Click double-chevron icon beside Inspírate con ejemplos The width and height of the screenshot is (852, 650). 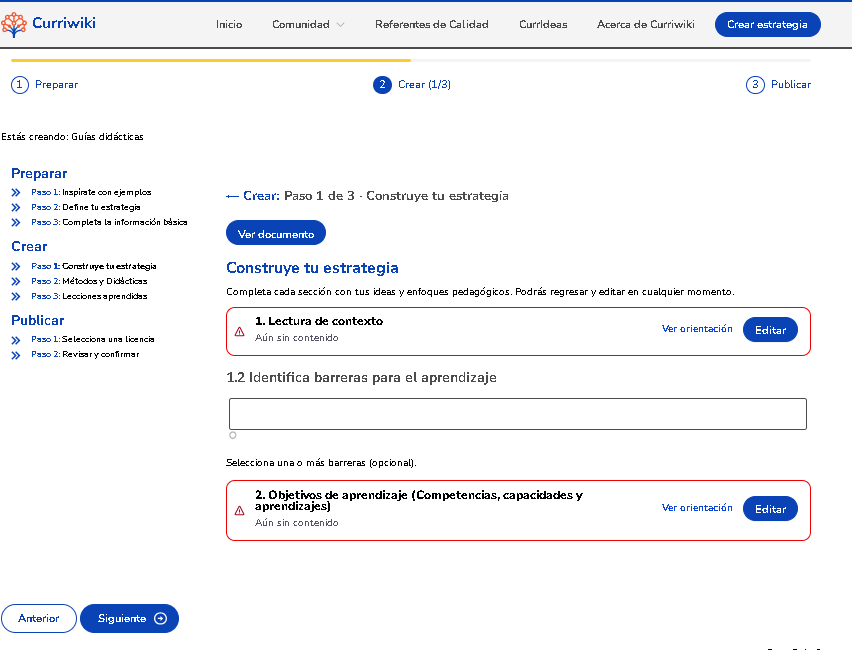click(x=16, y=192)
